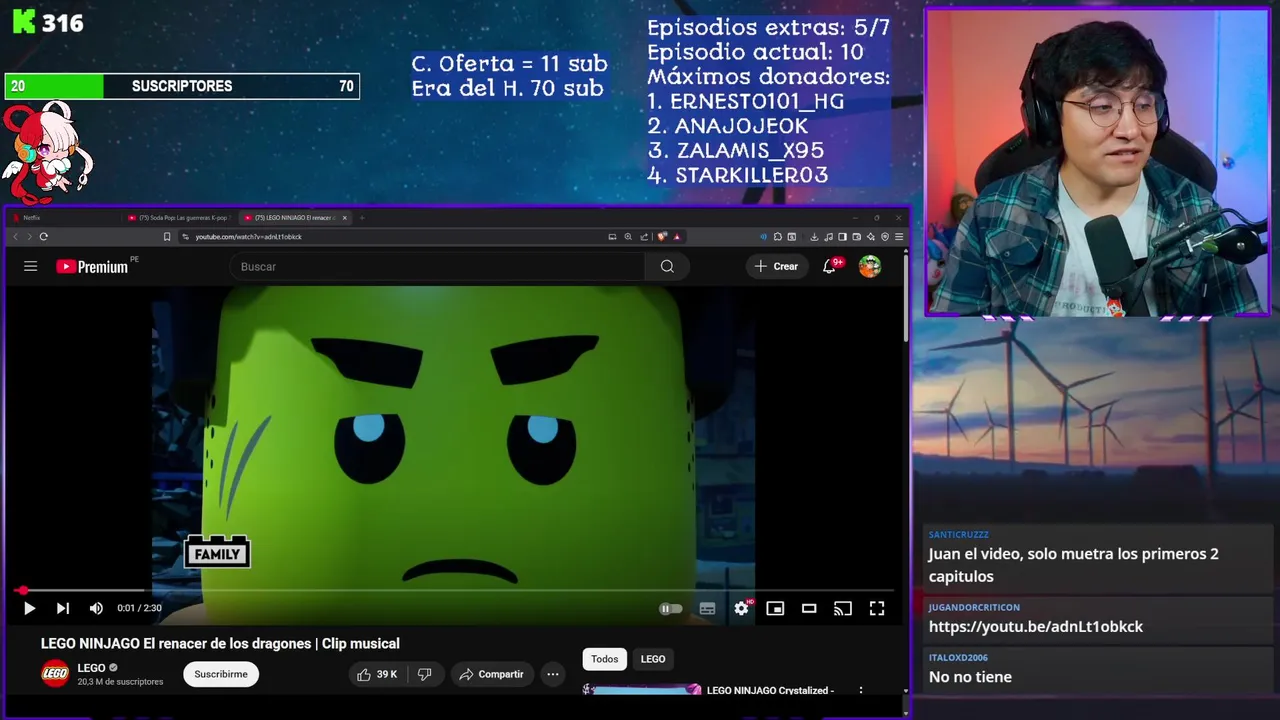Switch to theater mode
The image size is (1280, 720).
pyautogui.click(x=809, y=608)
